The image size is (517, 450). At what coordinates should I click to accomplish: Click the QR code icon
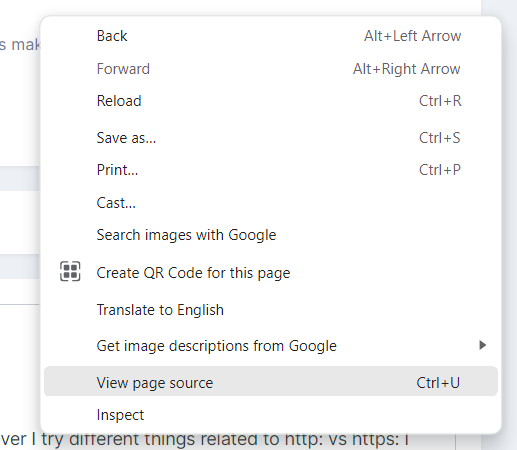(x=70, y=271)
